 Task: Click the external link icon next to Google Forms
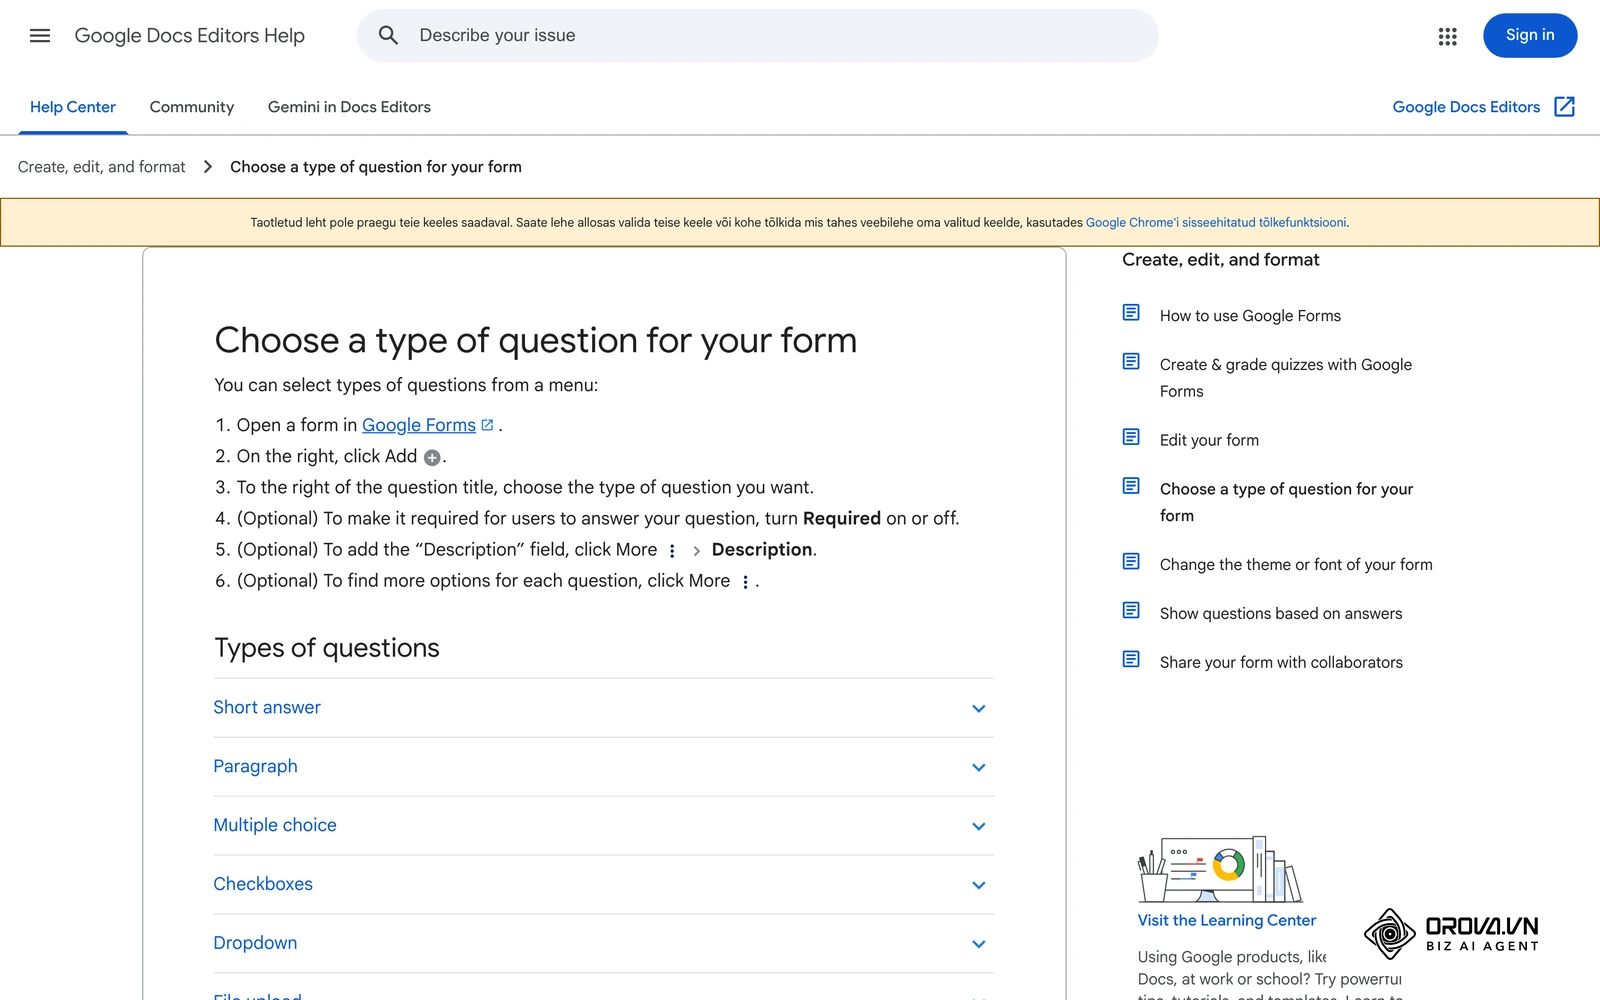[487, 425]
